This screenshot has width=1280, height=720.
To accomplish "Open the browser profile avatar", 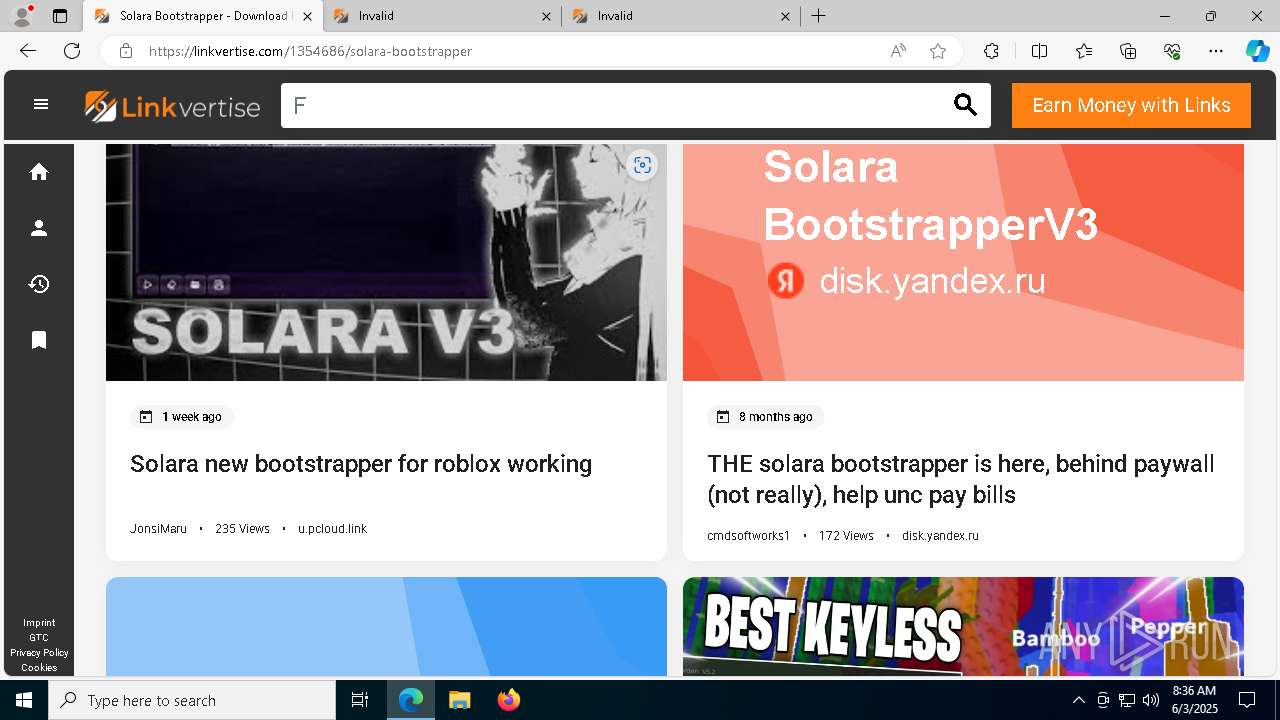I will tap(22, 16).
